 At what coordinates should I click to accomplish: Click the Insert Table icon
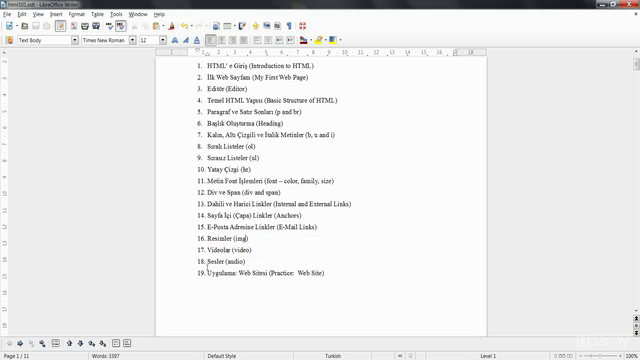[x=227, y=26]
